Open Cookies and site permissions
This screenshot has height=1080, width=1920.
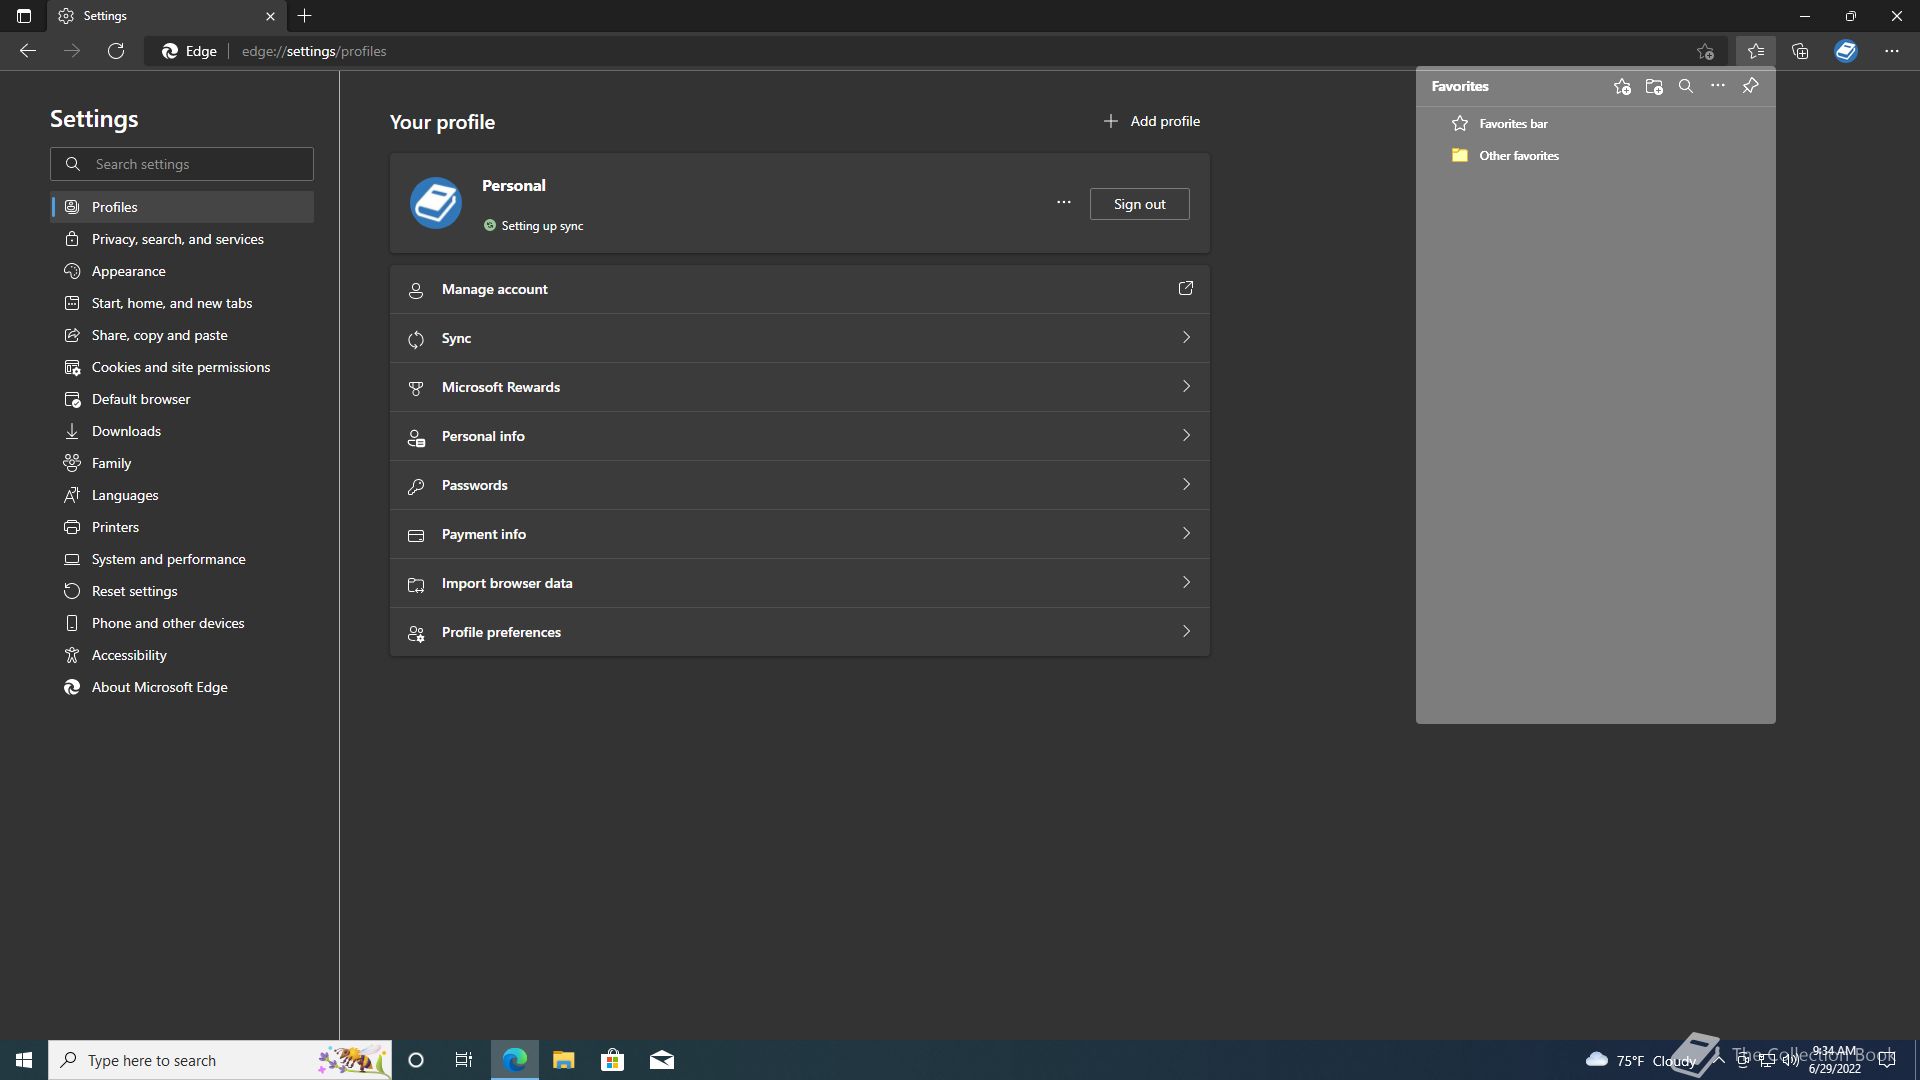(x=182, y=367)
